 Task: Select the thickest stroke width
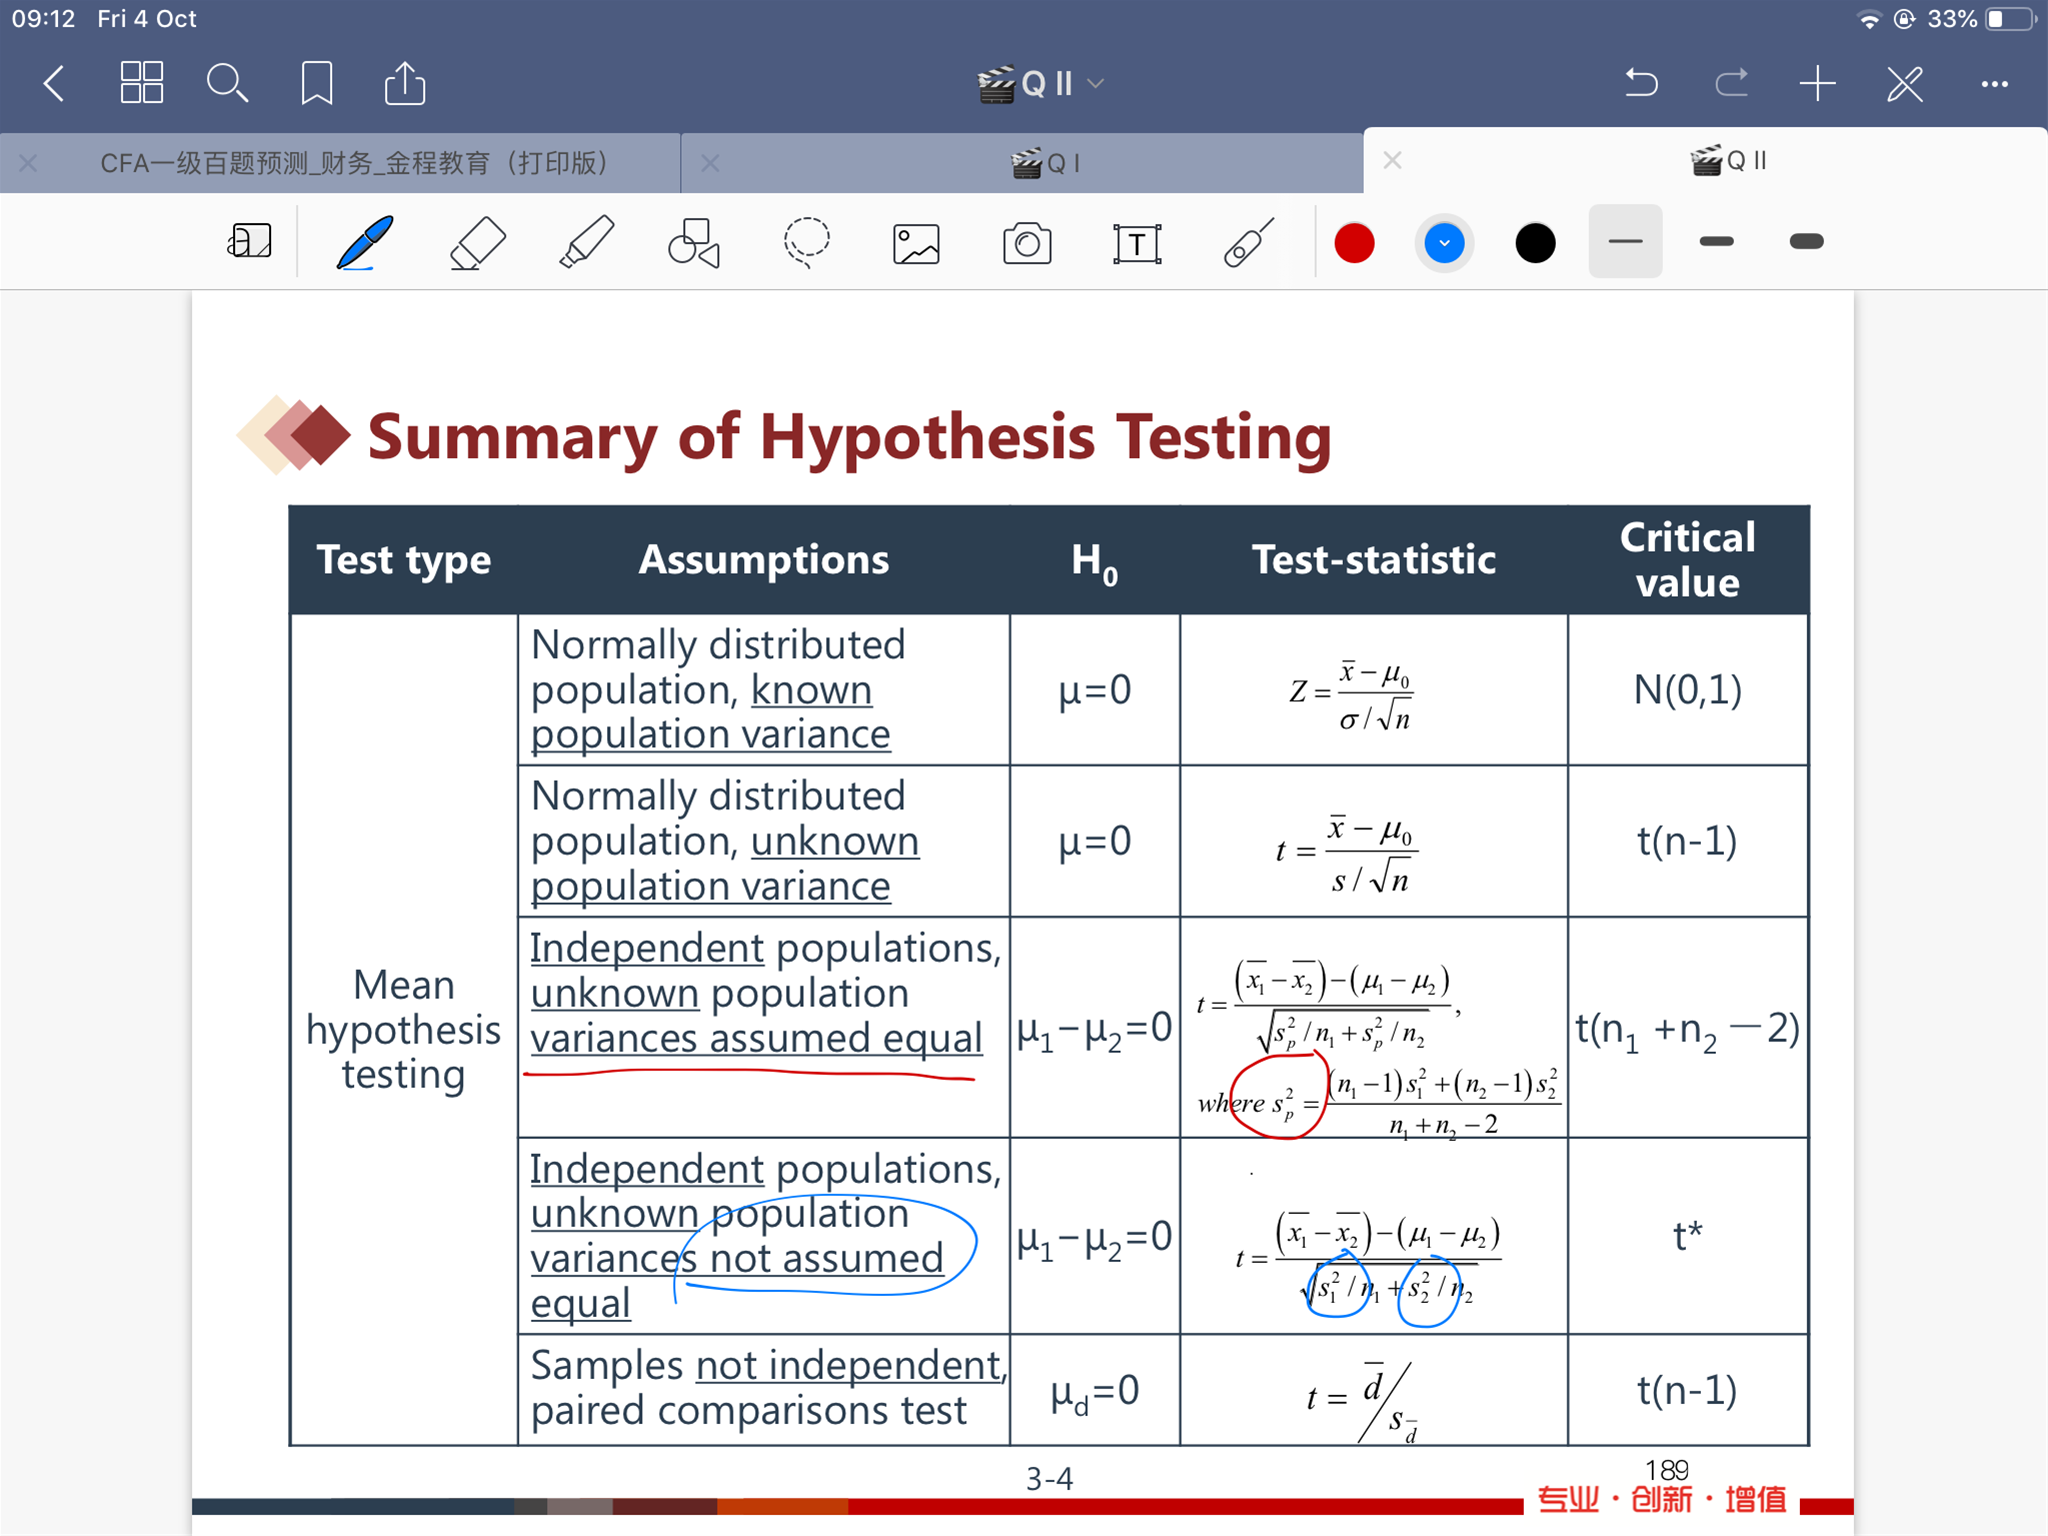tap(1806, 241)
